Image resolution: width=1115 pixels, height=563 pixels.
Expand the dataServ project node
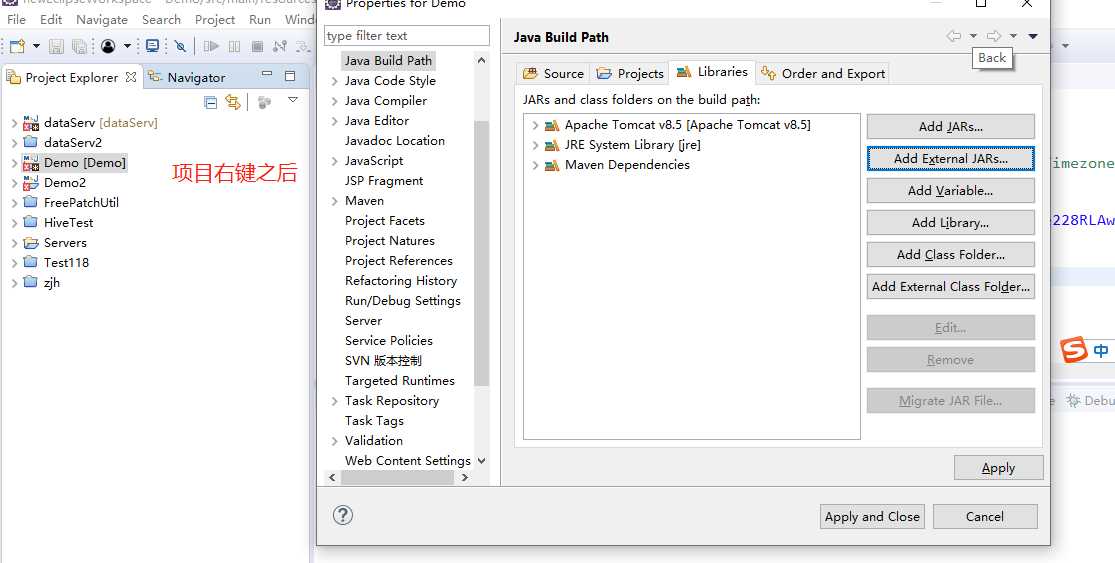tap(14, 123)
